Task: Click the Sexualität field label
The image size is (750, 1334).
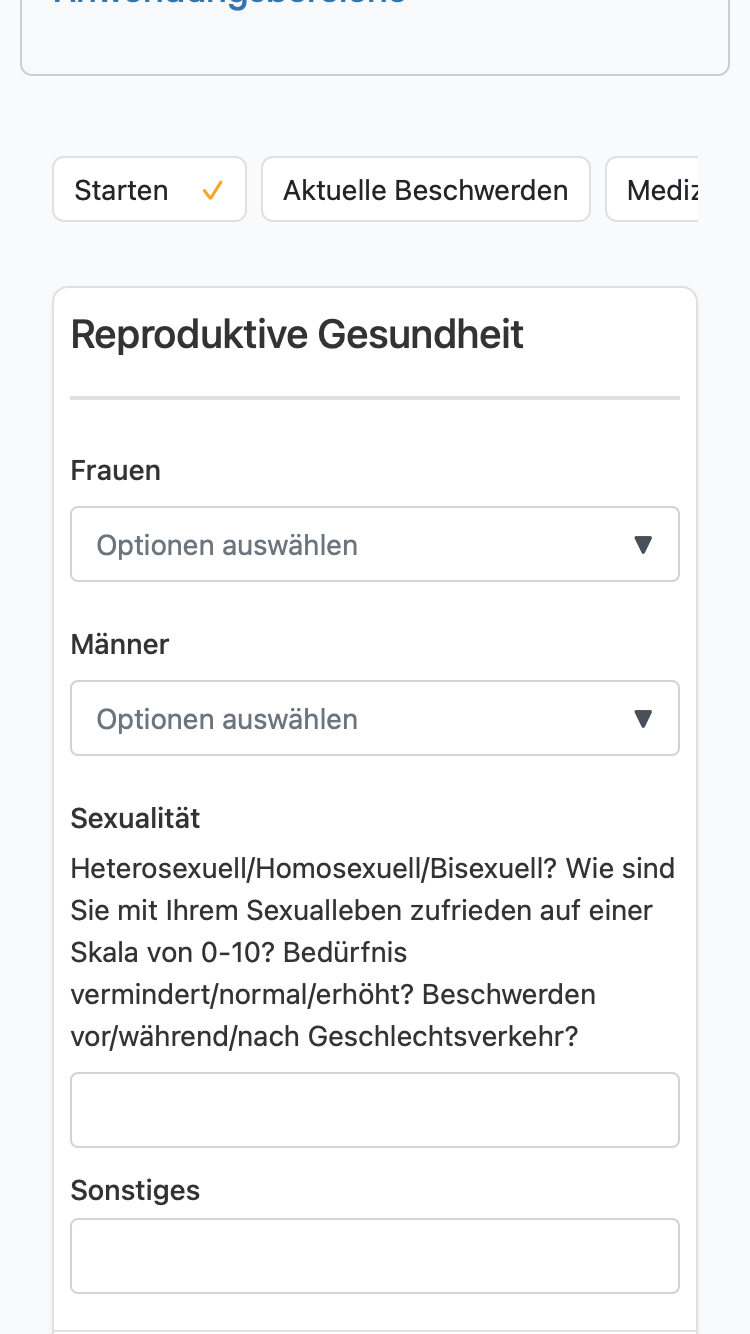Action: click(136, 818)
